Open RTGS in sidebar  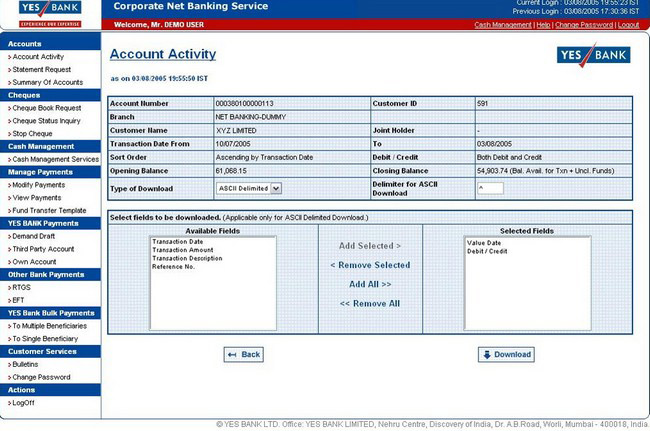[x=22, y=288]
